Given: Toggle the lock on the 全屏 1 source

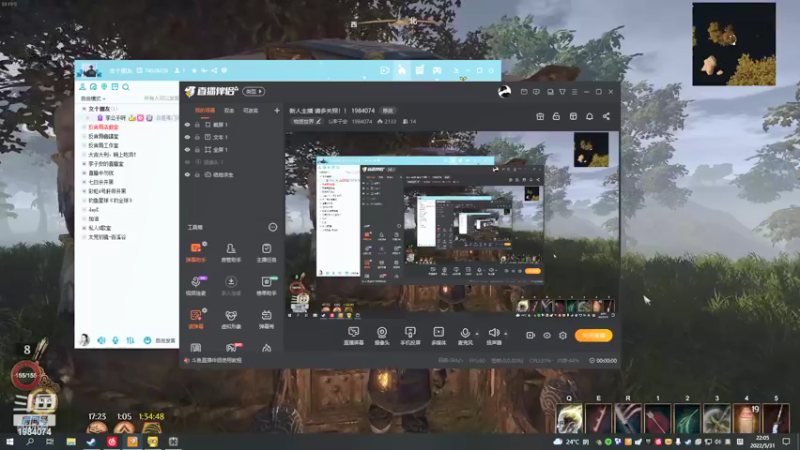Looking at the screenshot, I should [197, 149].
